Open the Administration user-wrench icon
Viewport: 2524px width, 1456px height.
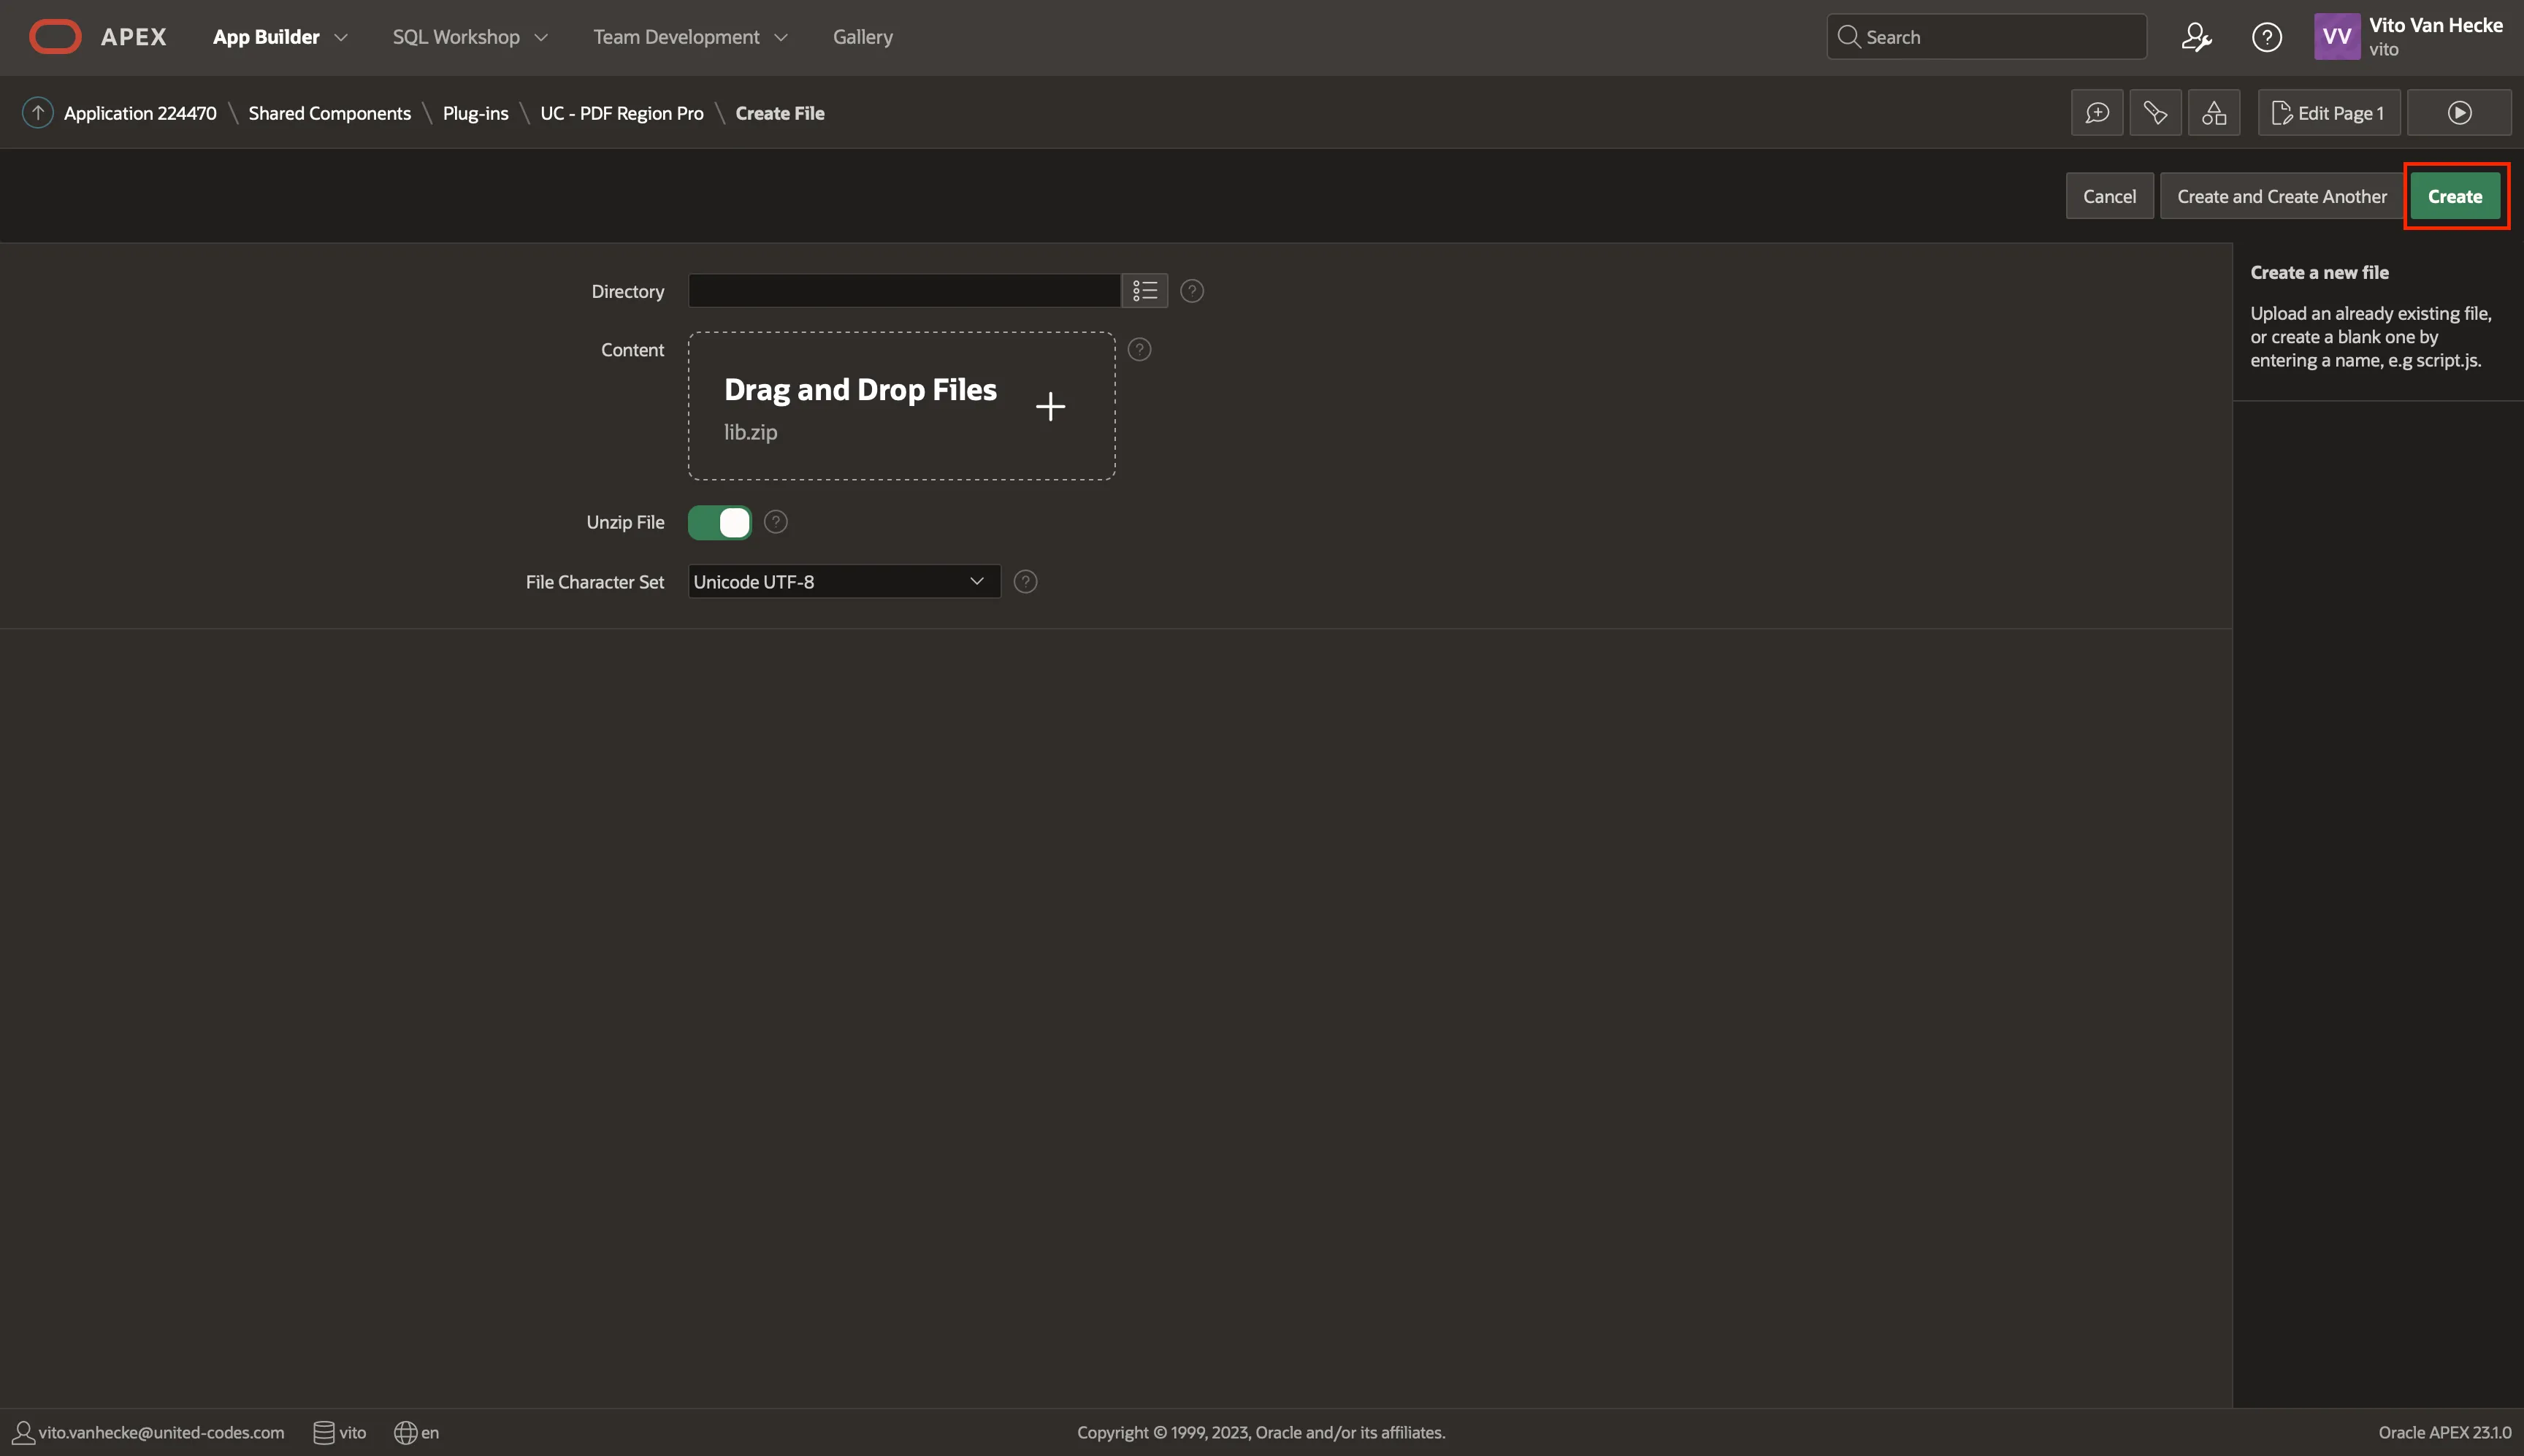[2195, 37]
